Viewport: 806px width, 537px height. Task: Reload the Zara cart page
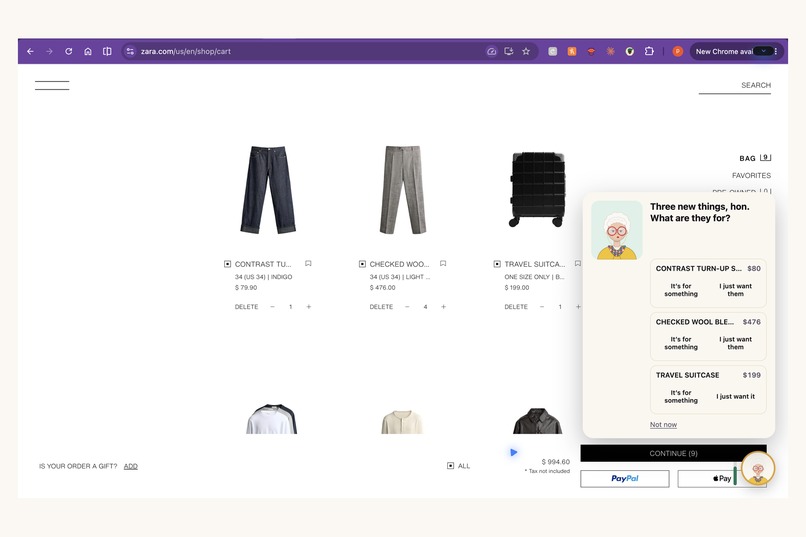click(x=68, y=51)
